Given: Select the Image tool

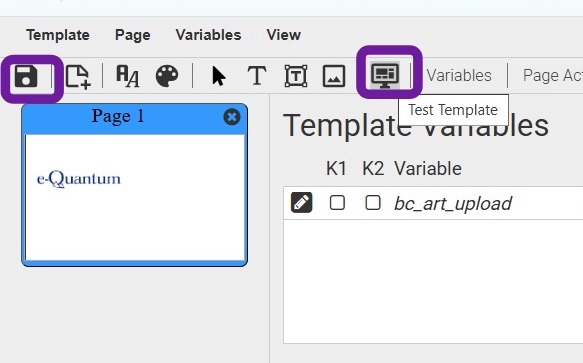Looking at the screenshot, I should (334, 76).
